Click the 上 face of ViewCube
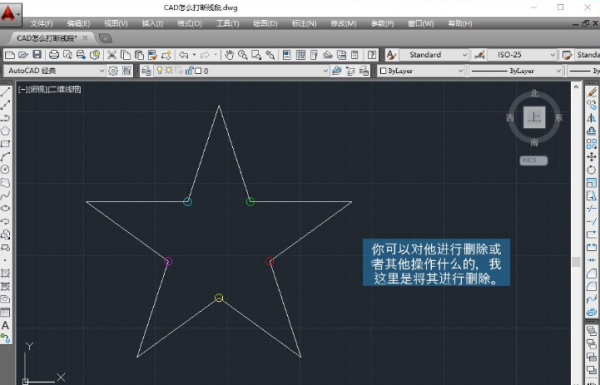Image resolution: width=600 pixels, height=385 pixels. point(534,117)
